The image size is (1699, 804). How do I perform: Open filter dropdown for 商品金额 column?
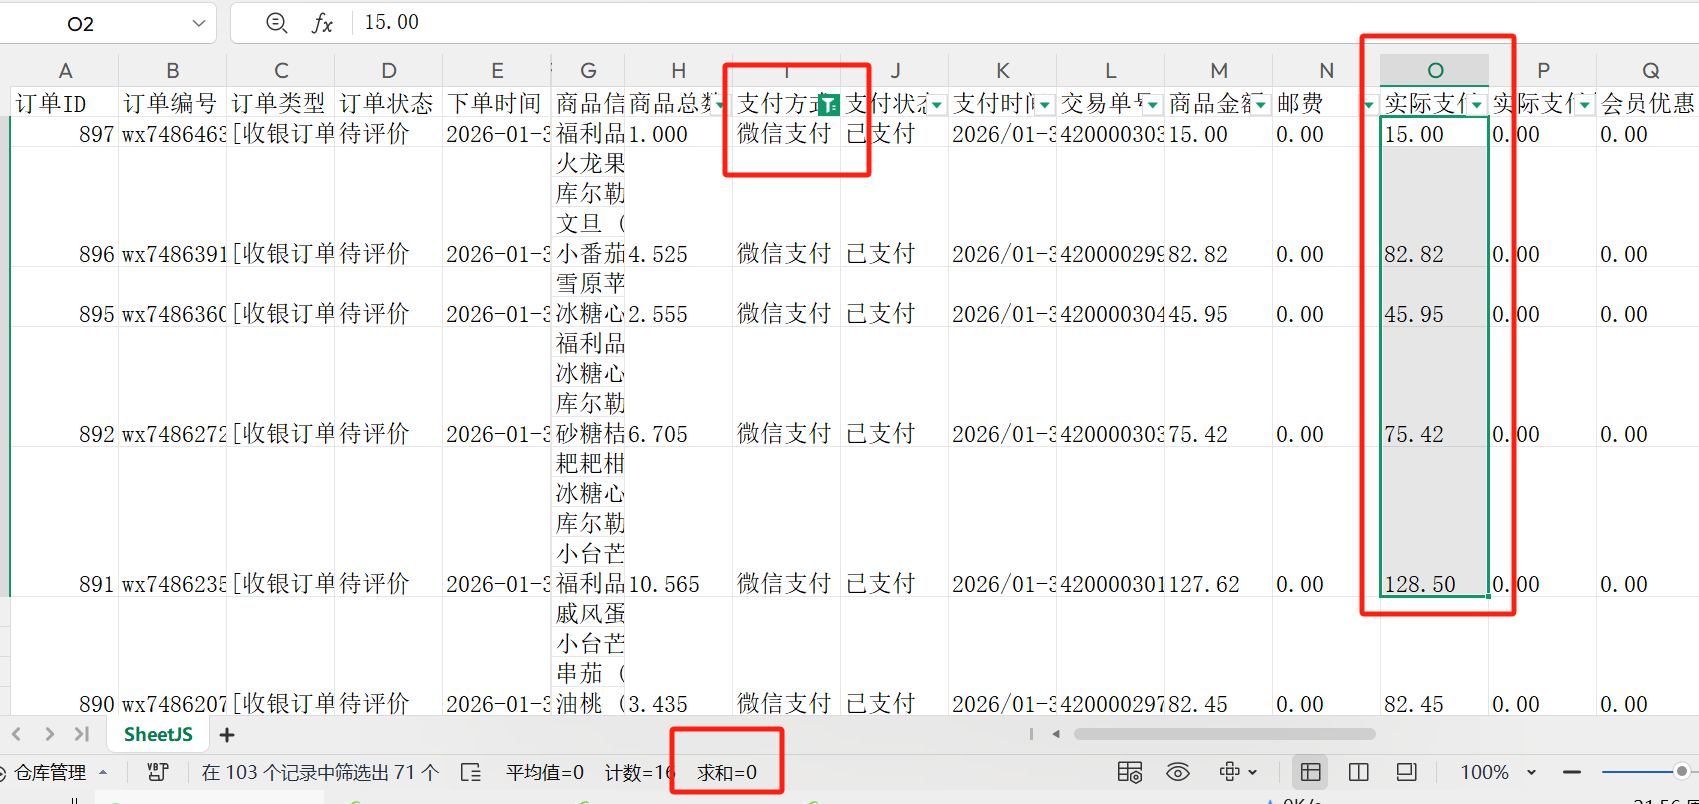(x=1260, y=105)
